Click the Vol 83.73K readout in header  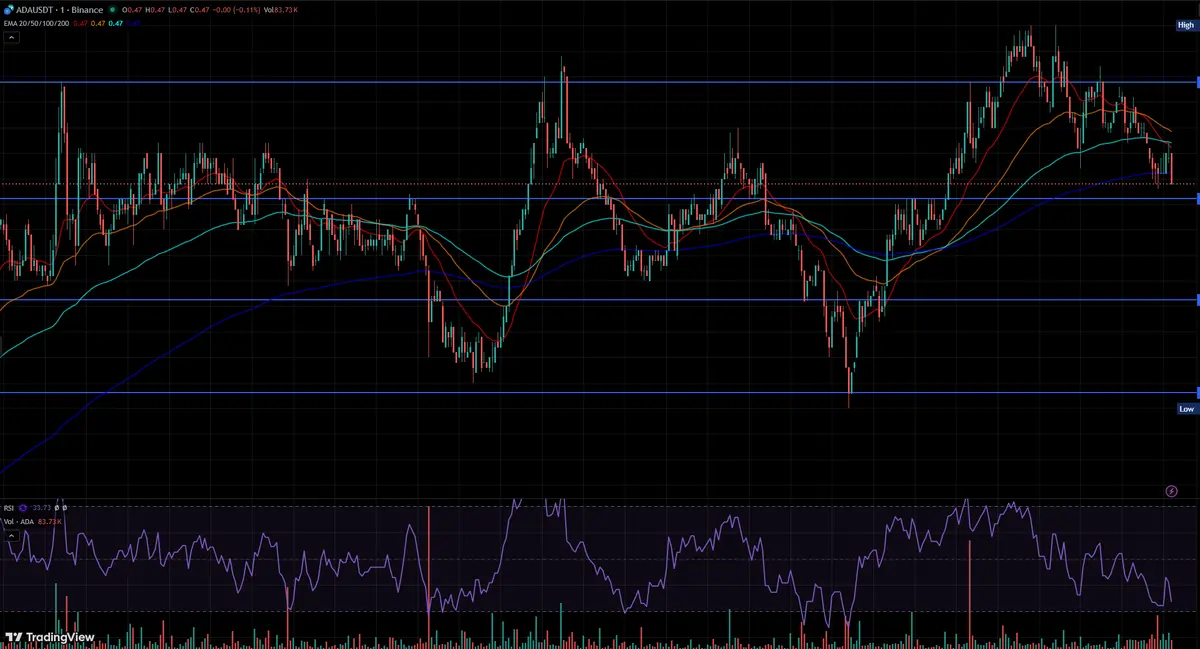coord(281,10)
